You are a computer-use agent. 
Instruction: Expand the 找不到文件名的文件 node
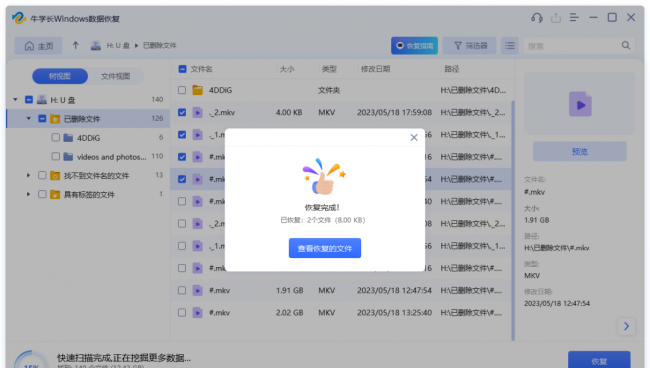click(x=29, y=175)
